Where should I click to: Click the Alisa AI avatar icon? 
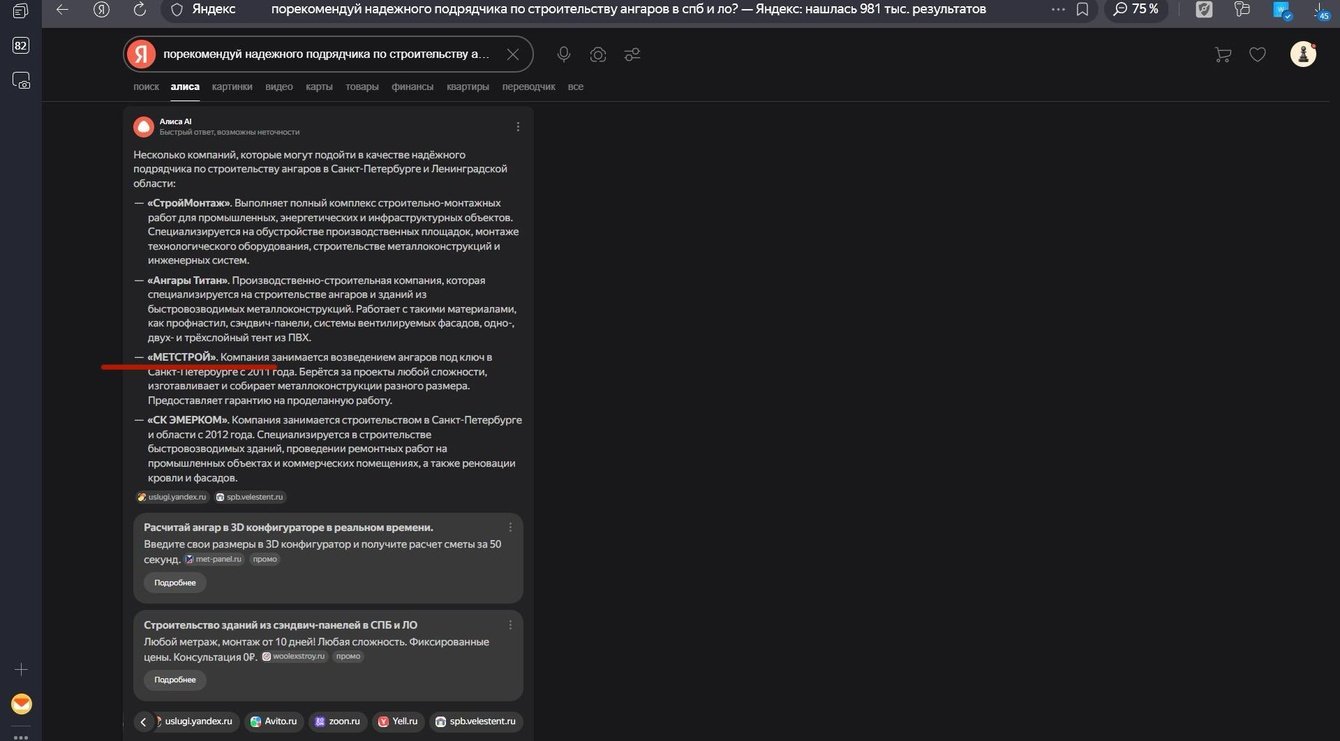pos(143,126)
